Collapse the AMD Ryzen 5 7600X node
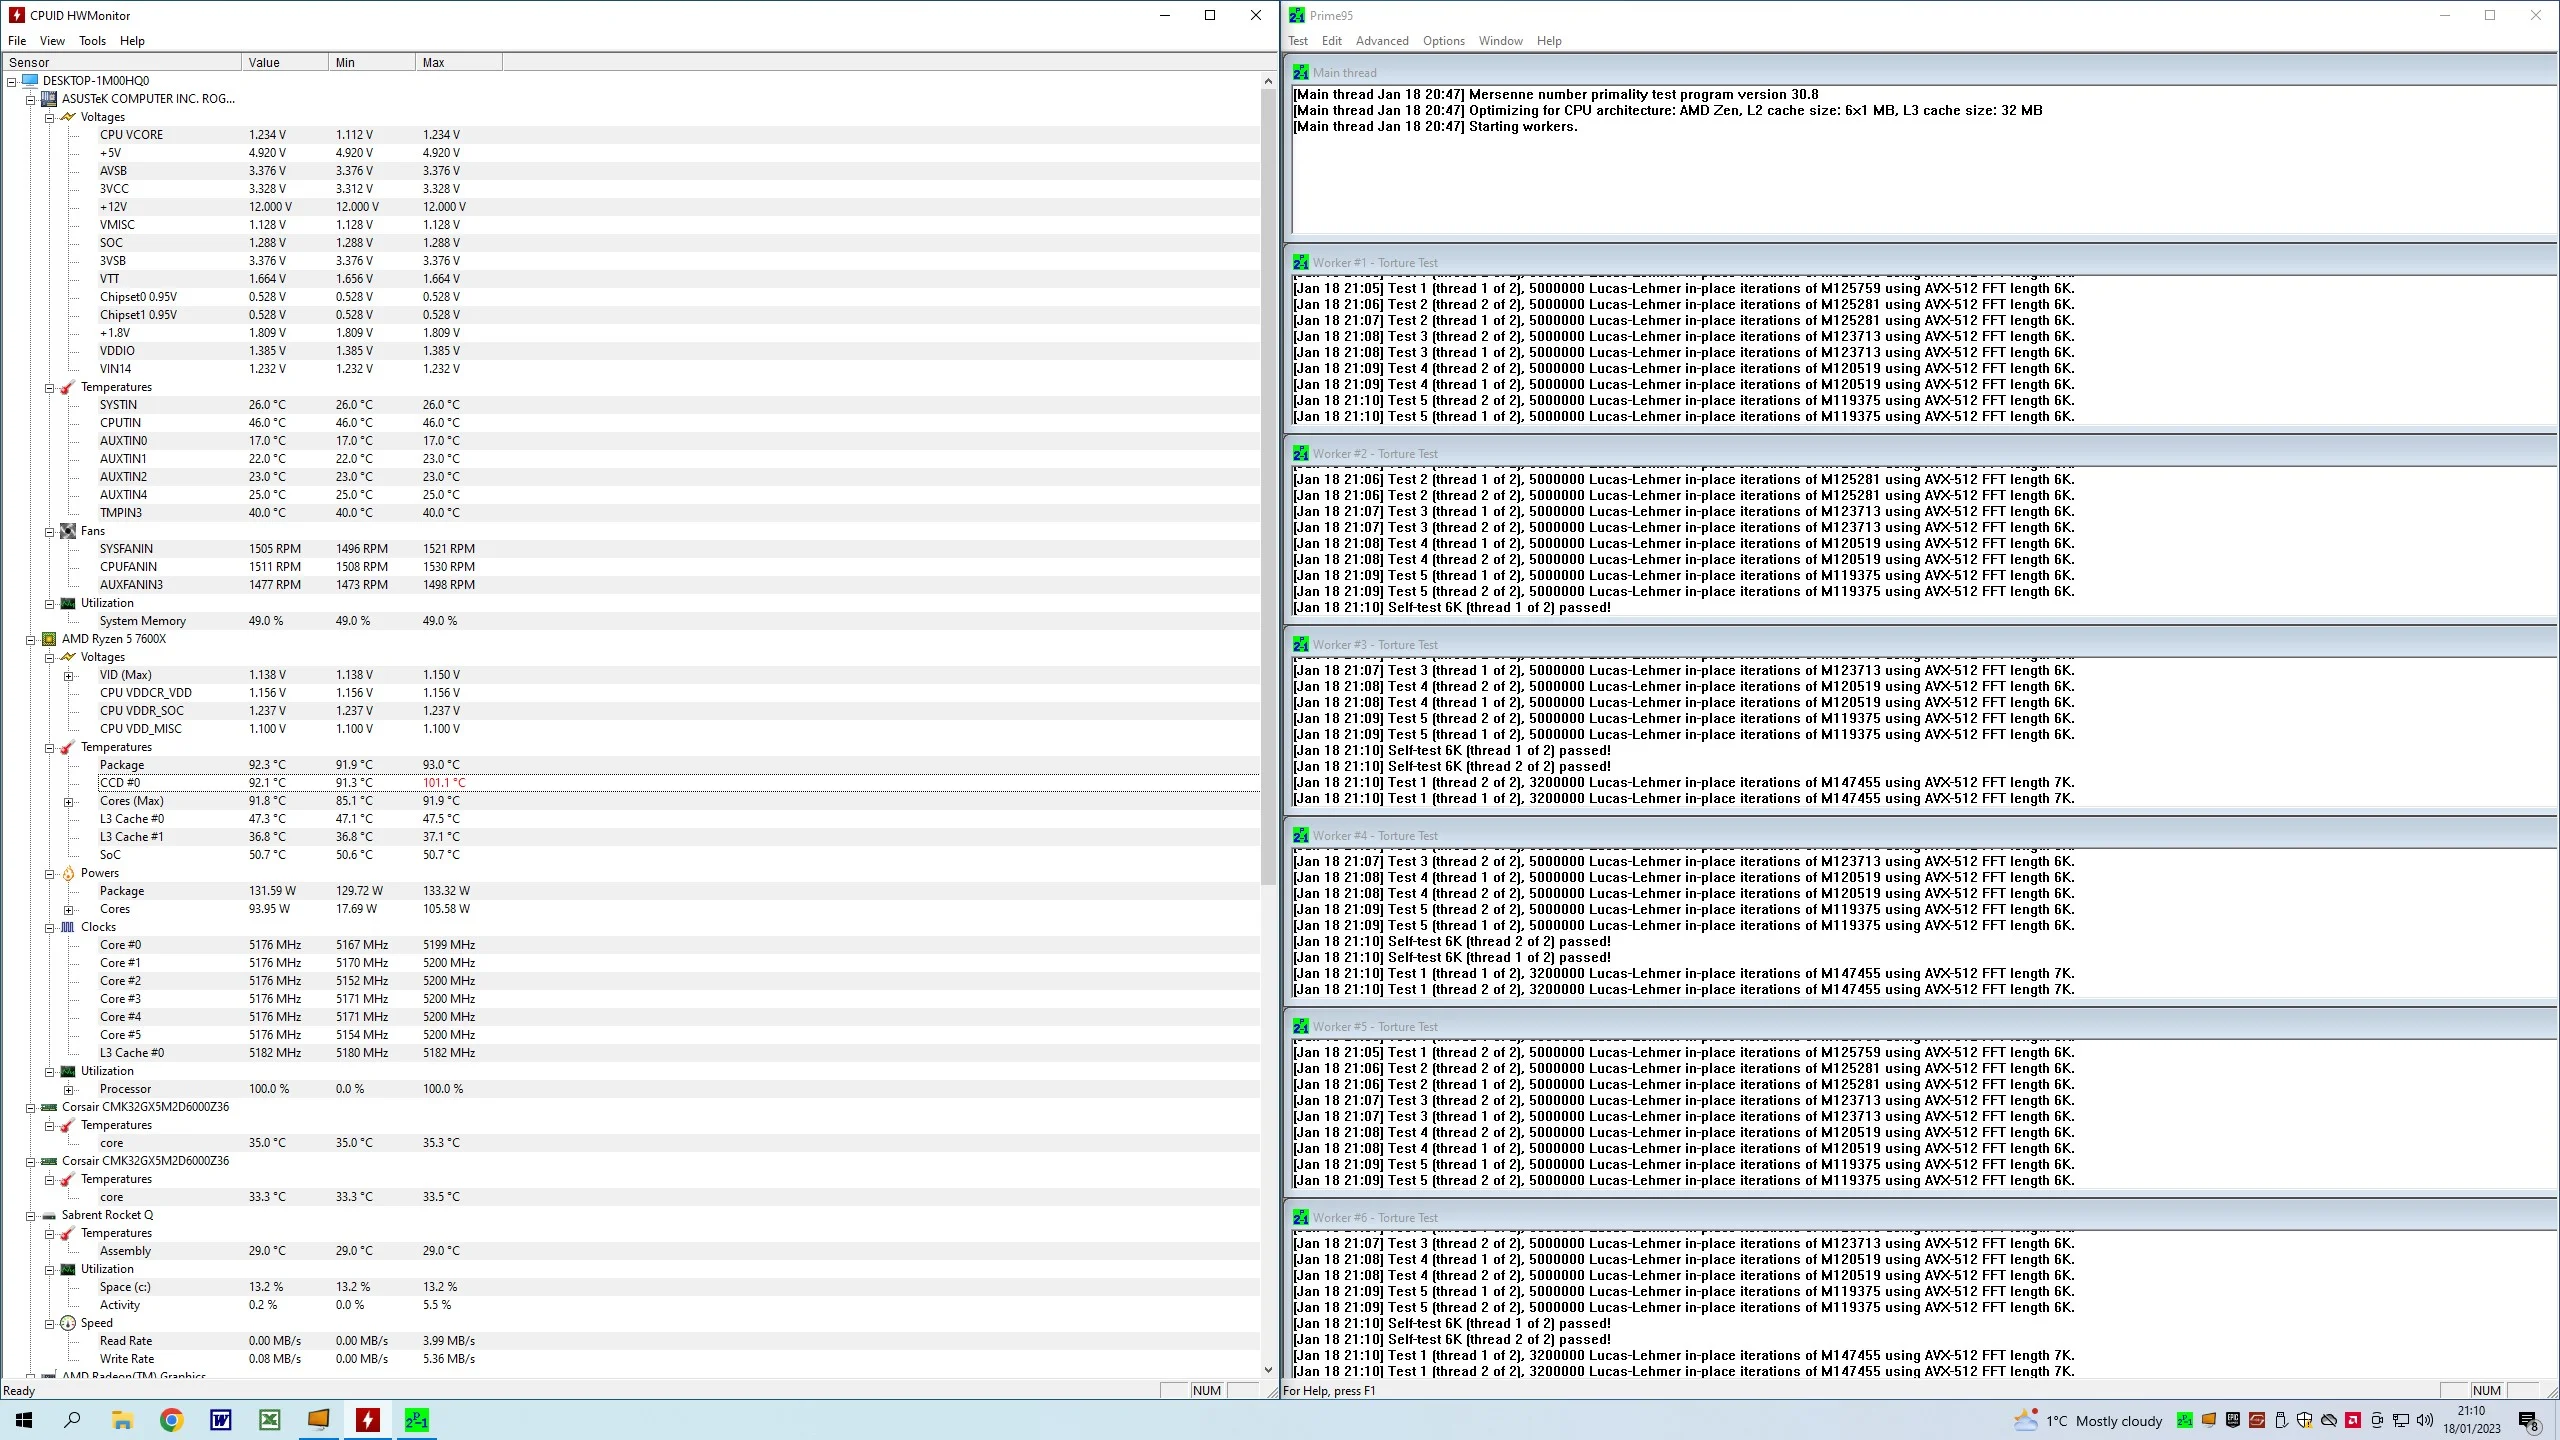 31,639
